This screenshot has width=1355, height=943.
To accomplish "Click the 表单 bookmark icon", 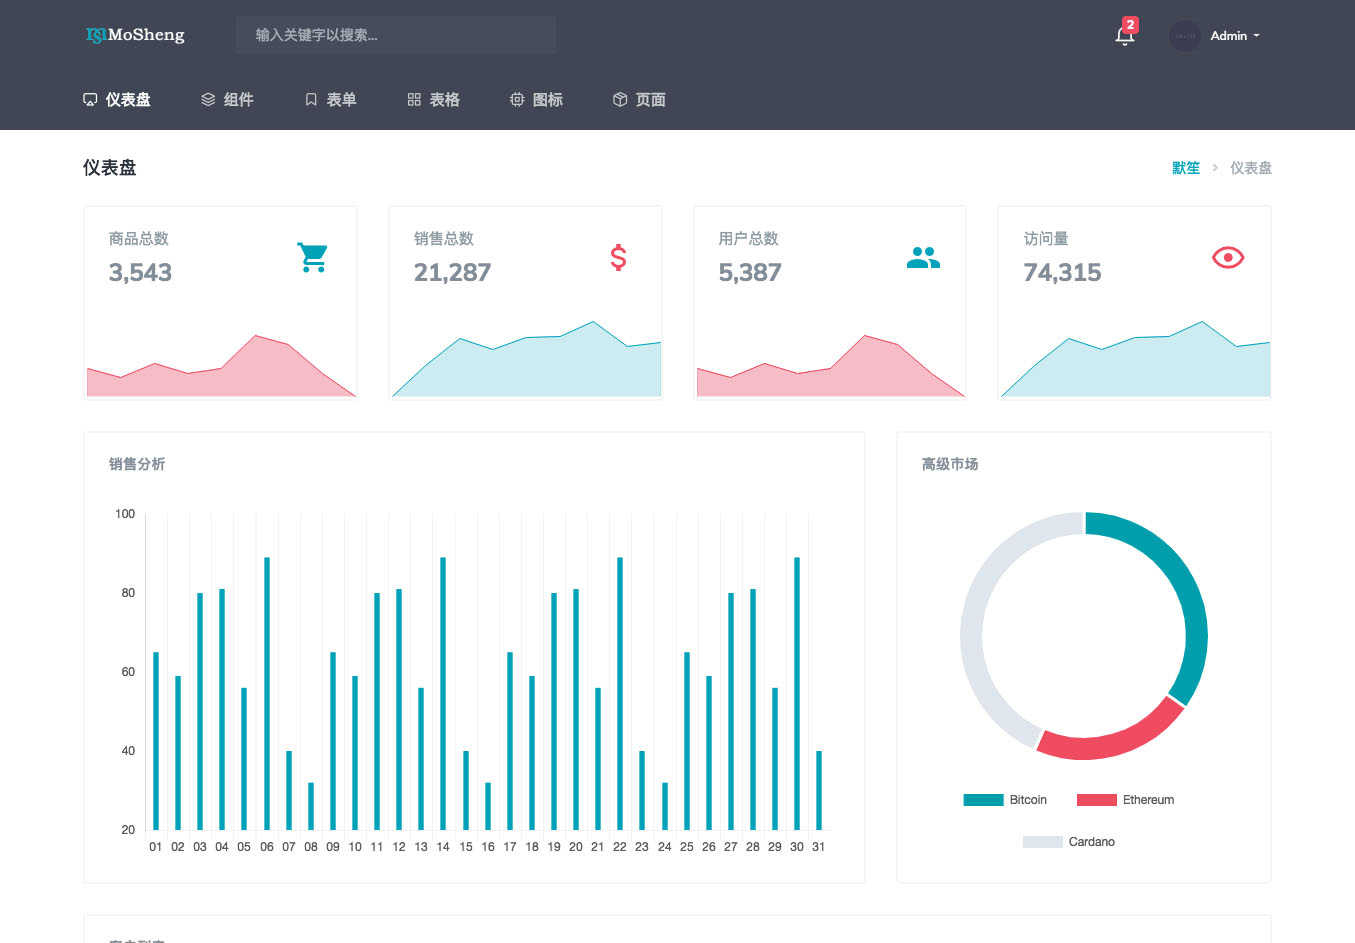I will pyautogui.click(x=311, y=100).
